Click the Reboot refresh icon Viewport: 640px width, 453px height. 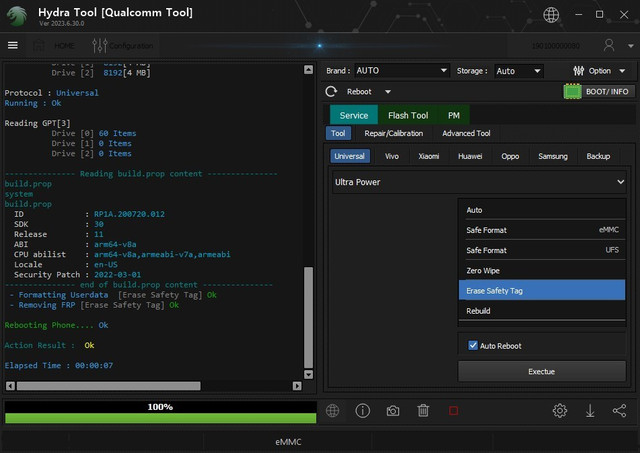331,91
